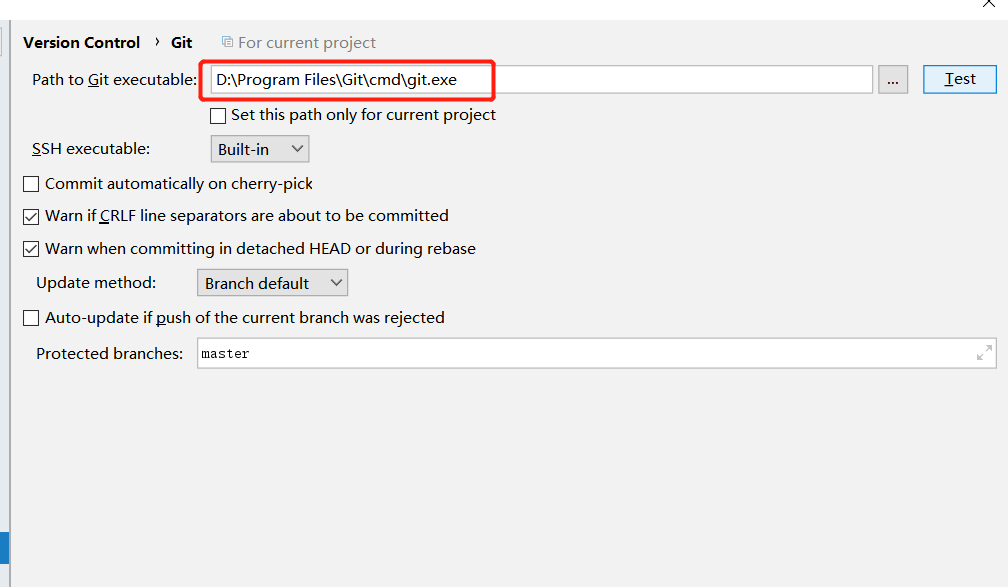Image resolution: width=1008 pixels, height=587 pixels.
Task: Open the Update method dropdown
Action: [x=272, y=282]
